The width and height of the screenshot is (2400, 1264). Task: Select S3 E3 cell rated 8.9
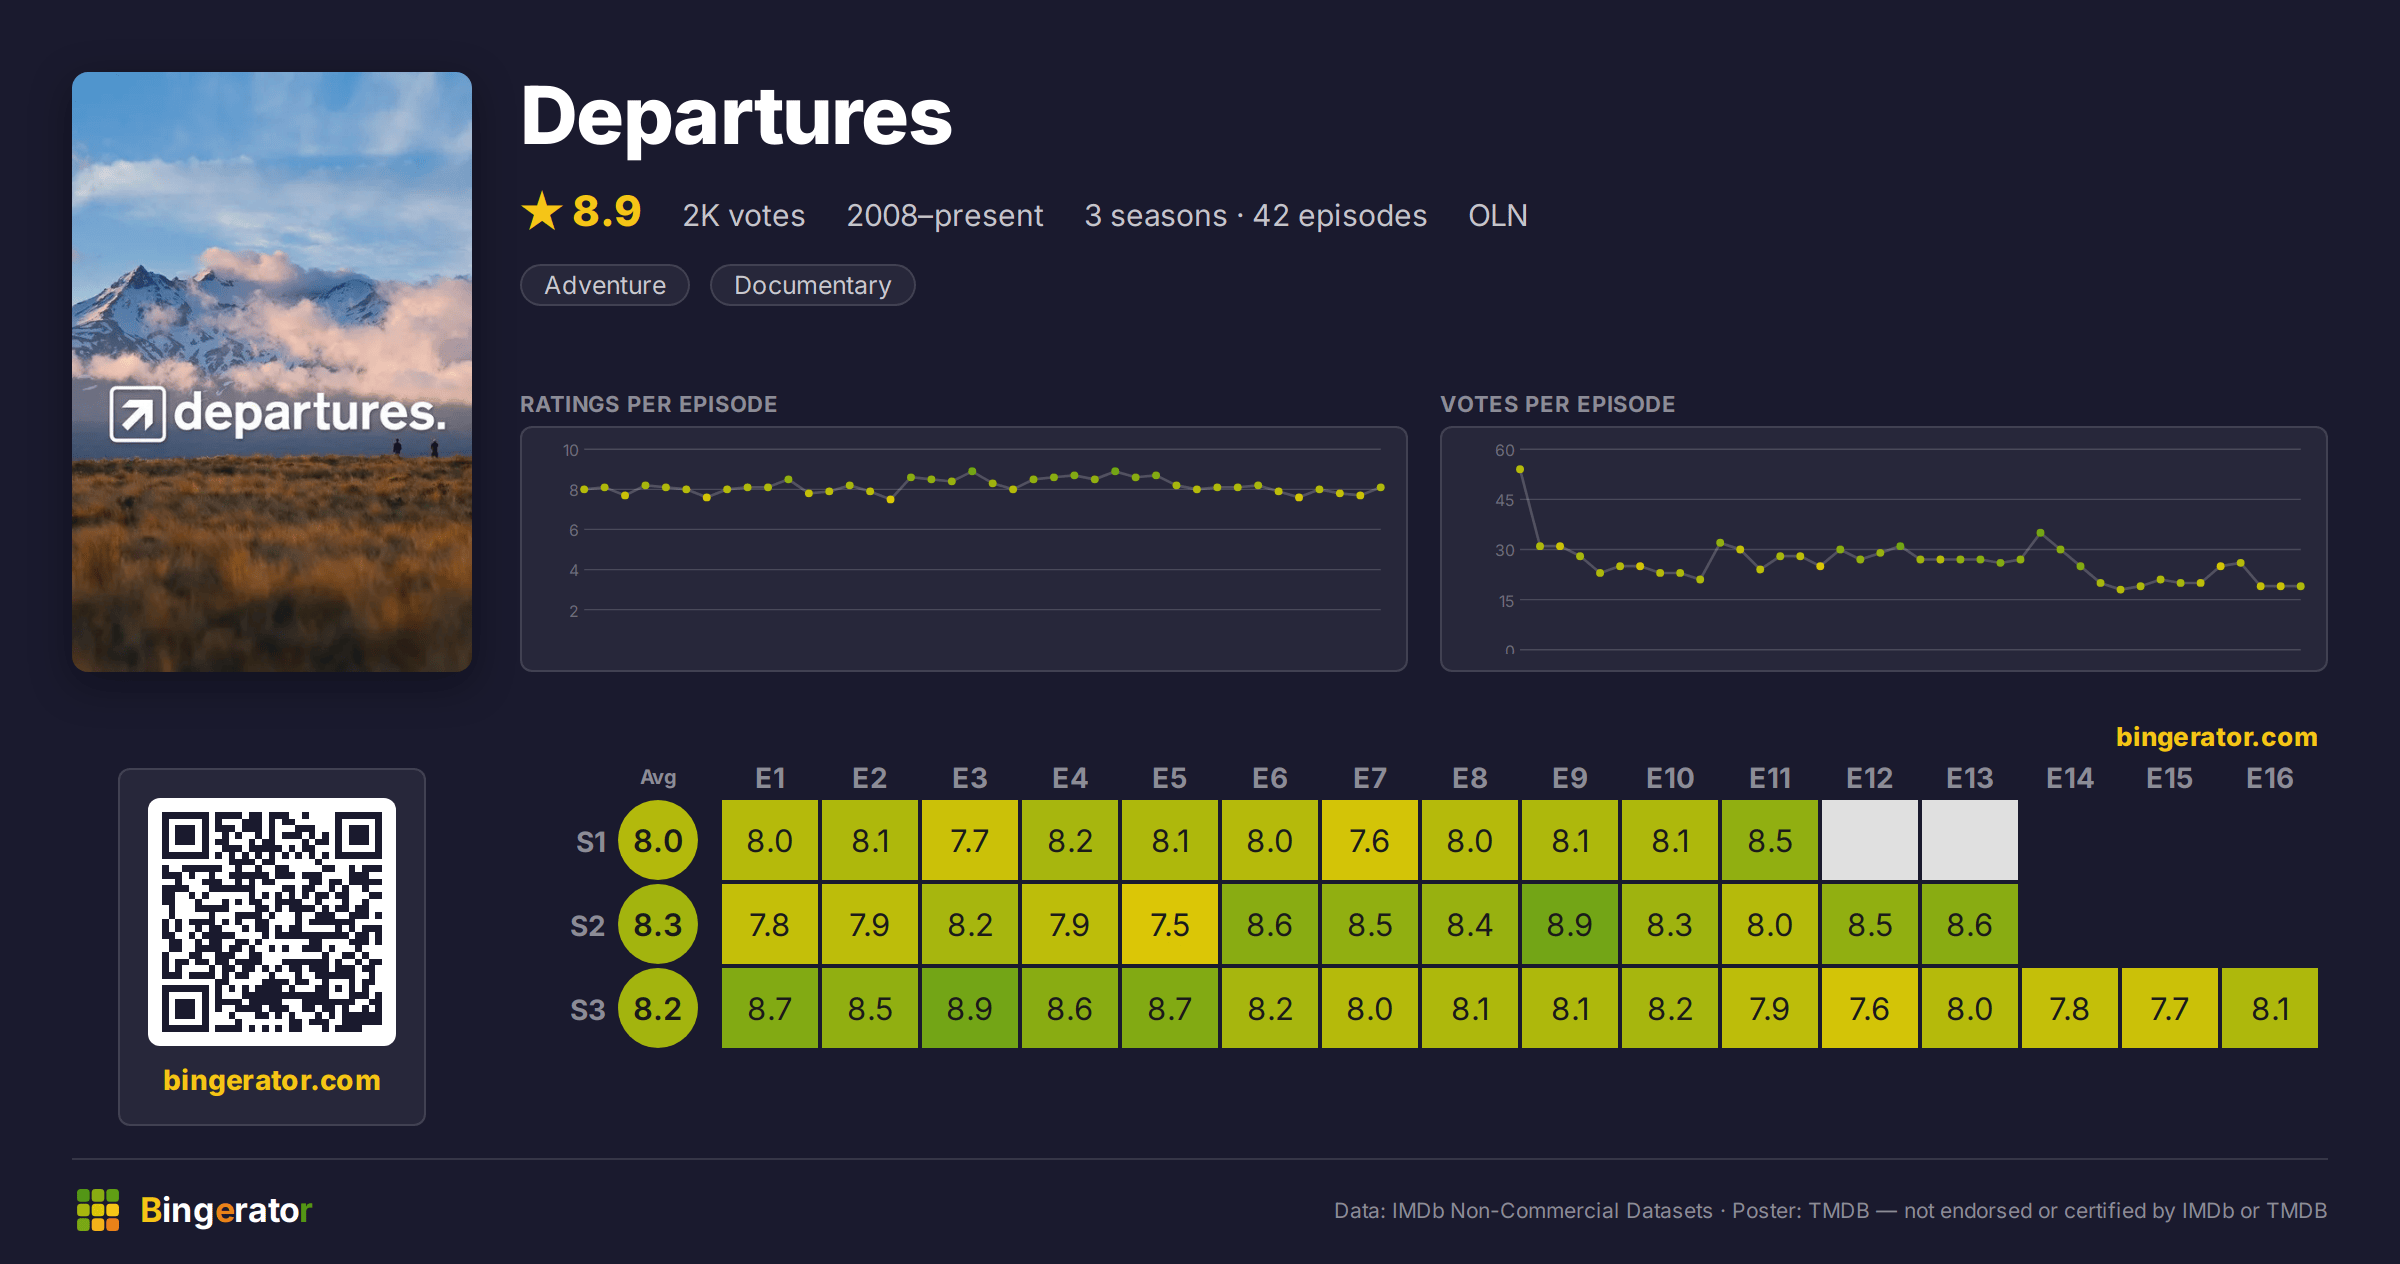pyautogui.click(x=970, y=1008)
